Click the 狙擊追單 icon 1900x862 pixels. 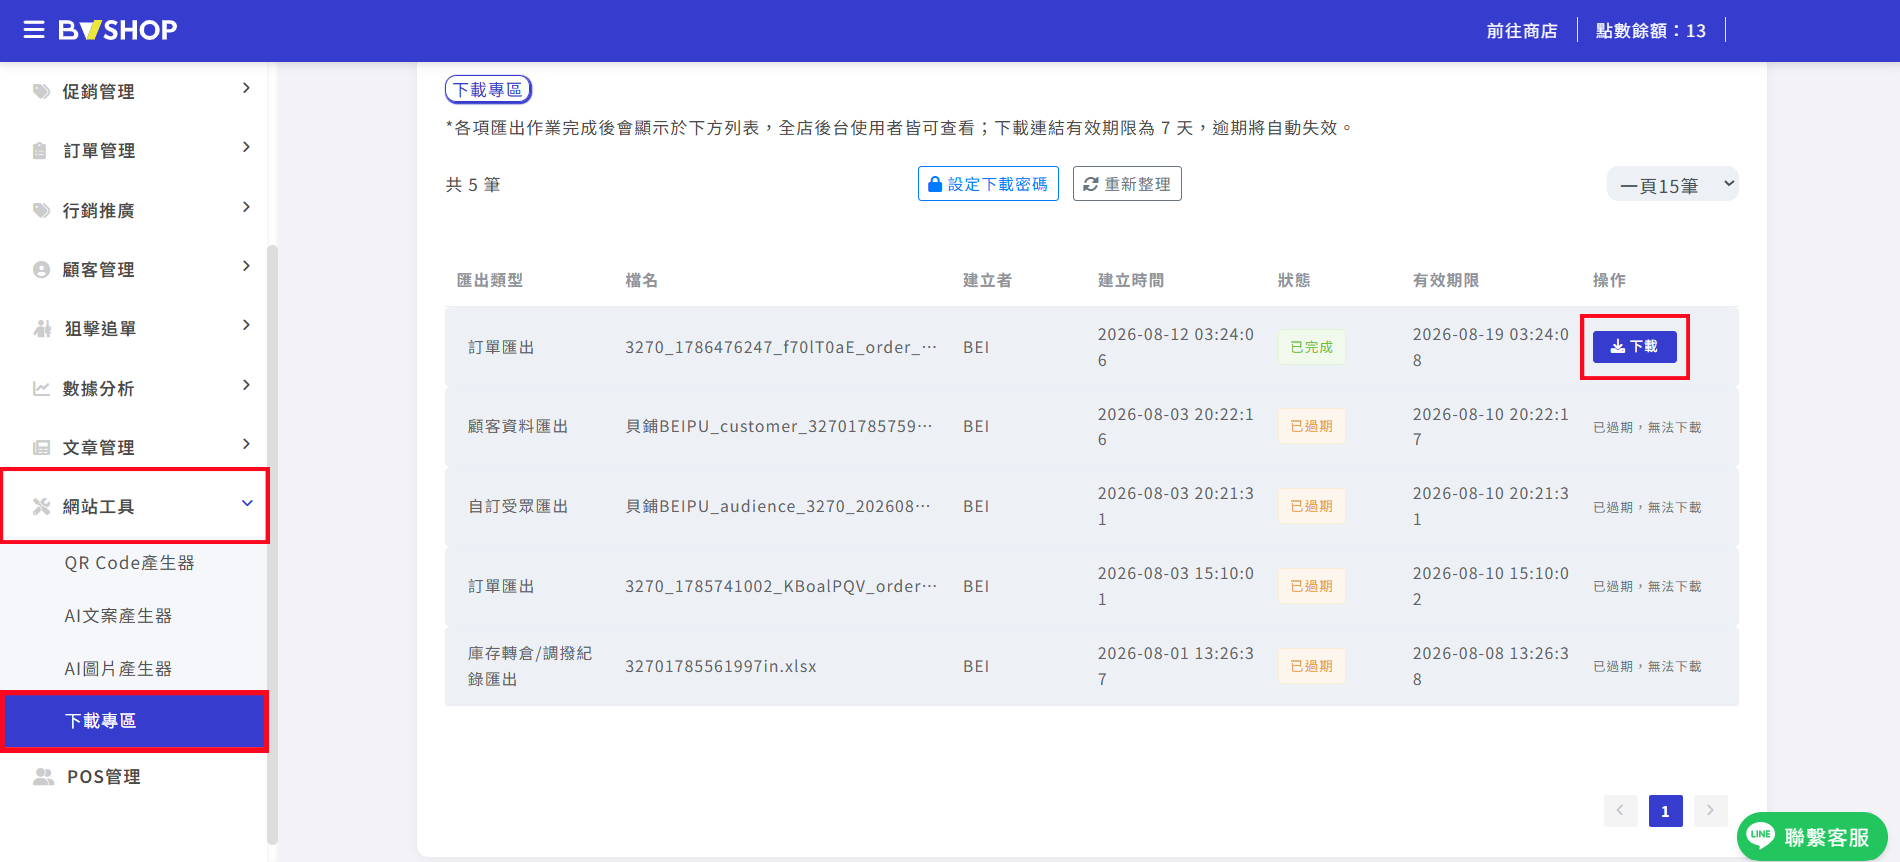[x=42, y=328]
